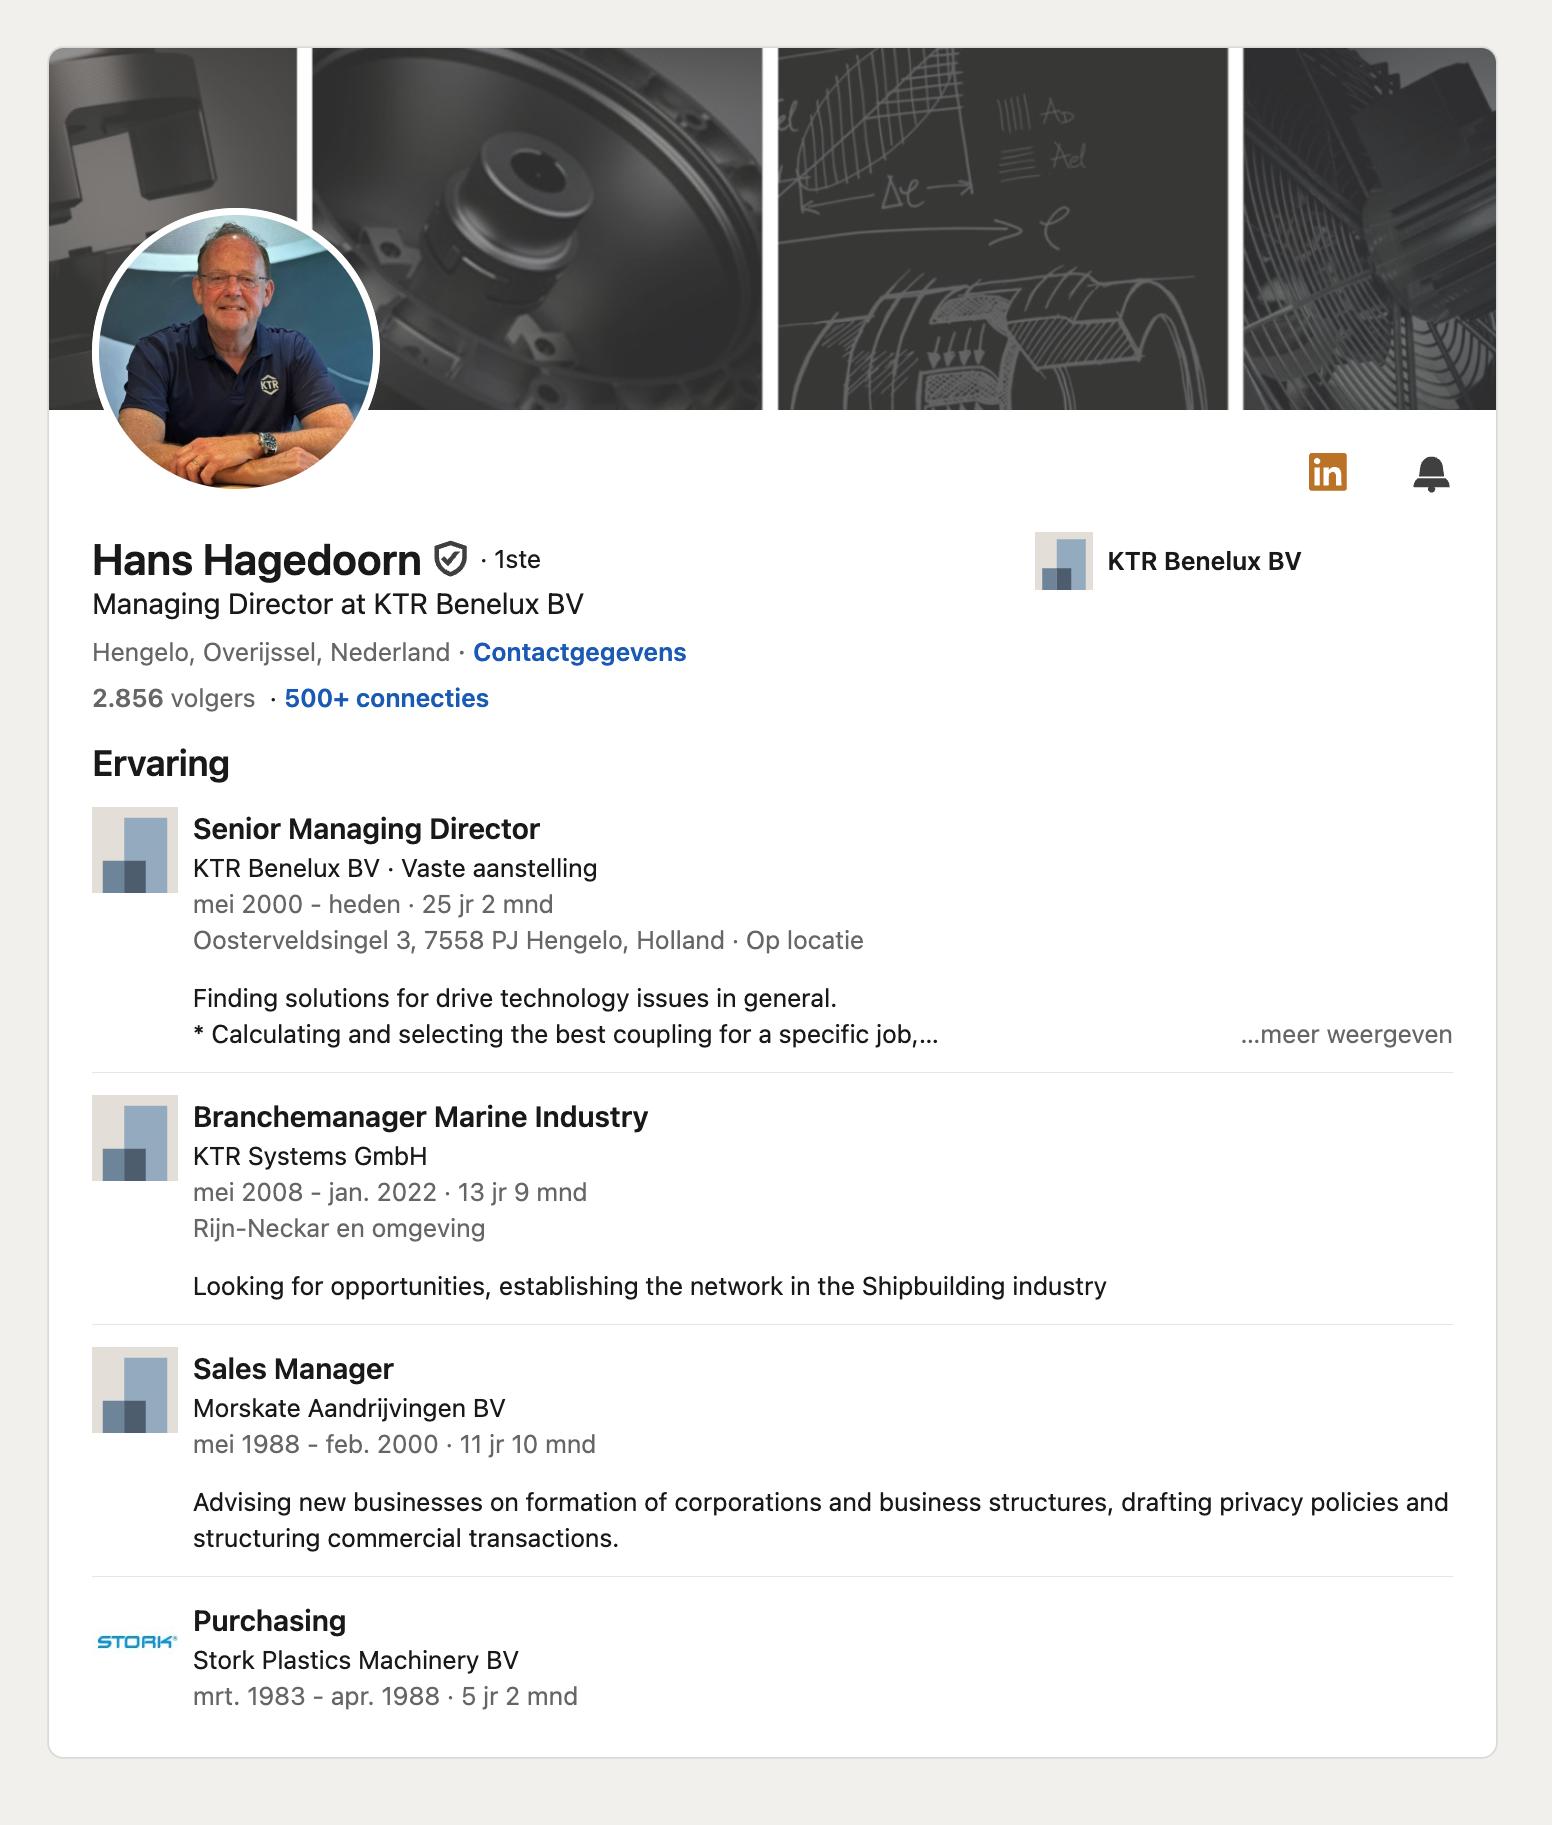Click the KTR Benelux BV company name in the header

1204,561
